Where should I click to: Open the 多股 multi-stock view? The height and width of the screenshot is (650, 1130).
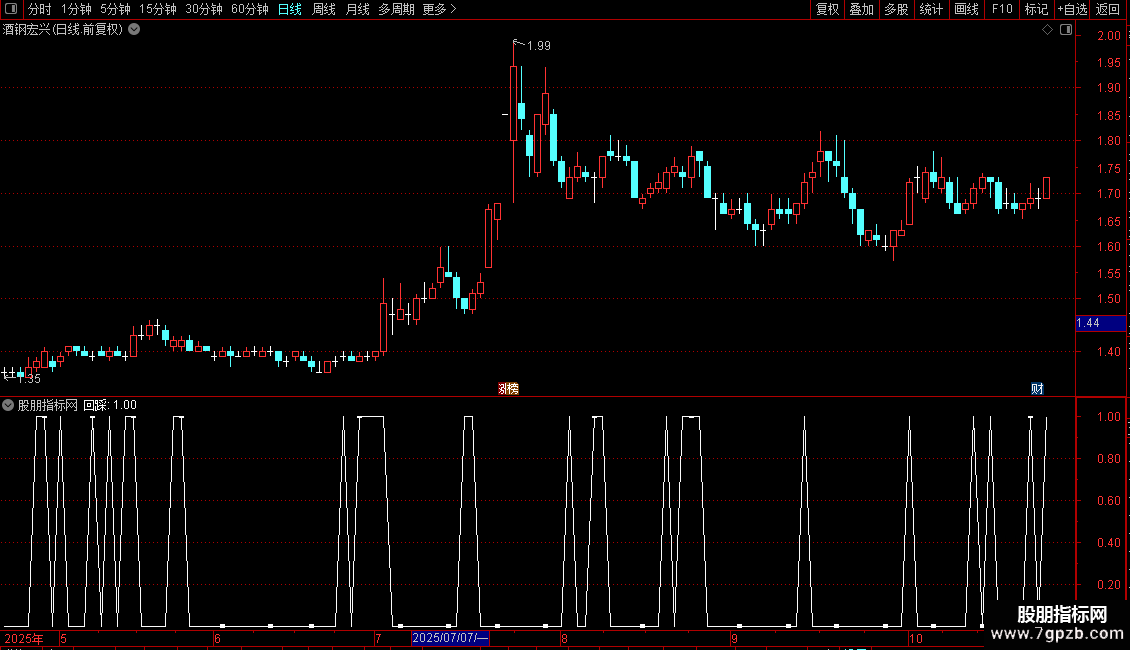[x=896, y=9]
